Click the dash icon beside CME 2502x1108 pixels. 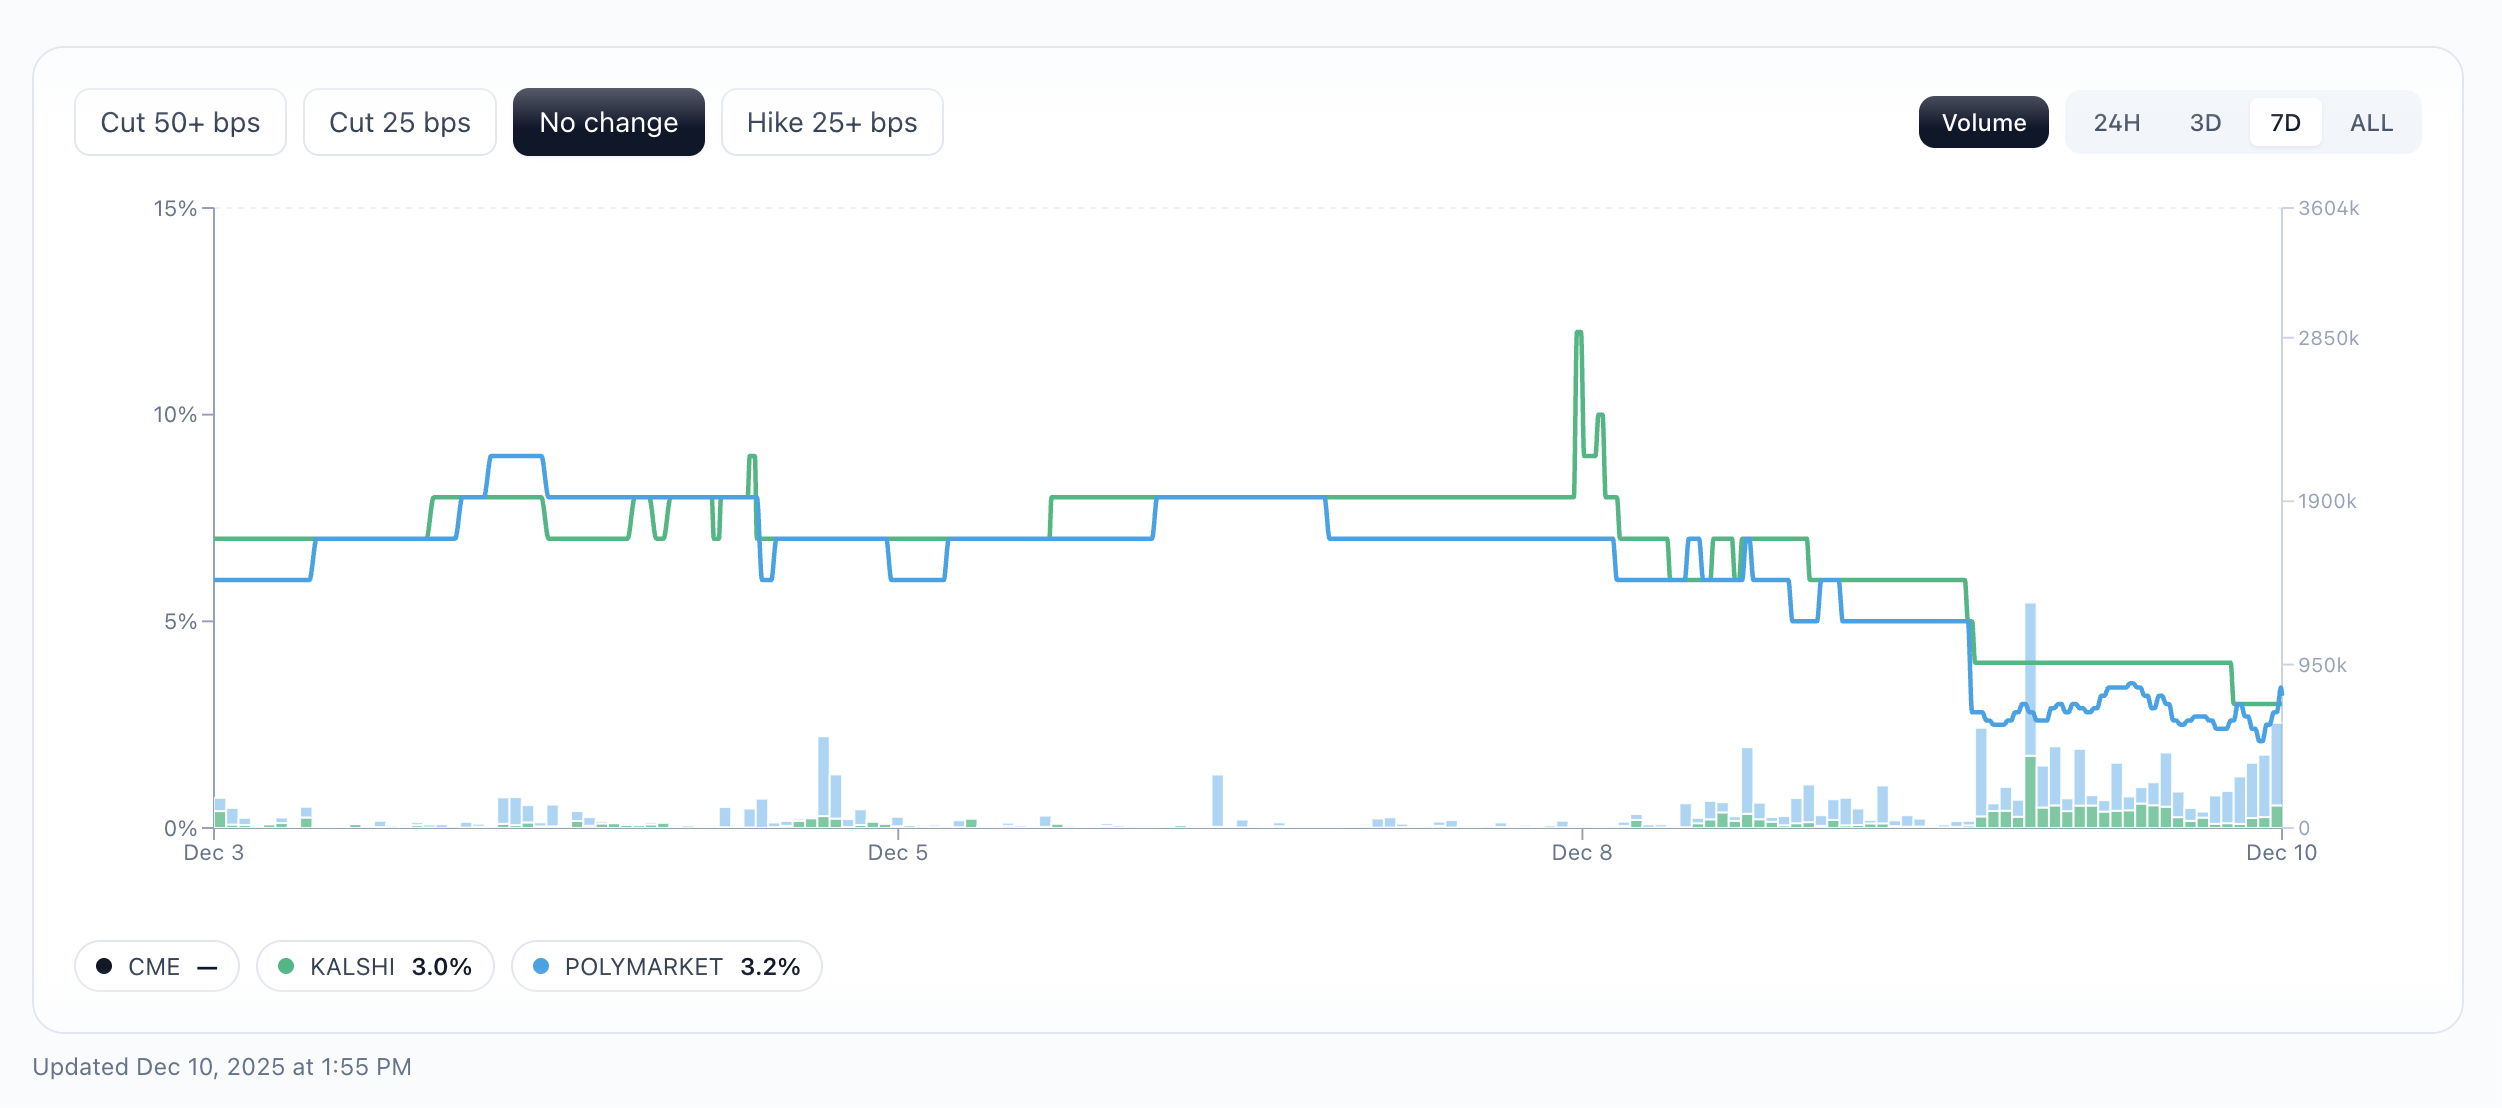tap(206, 966)
